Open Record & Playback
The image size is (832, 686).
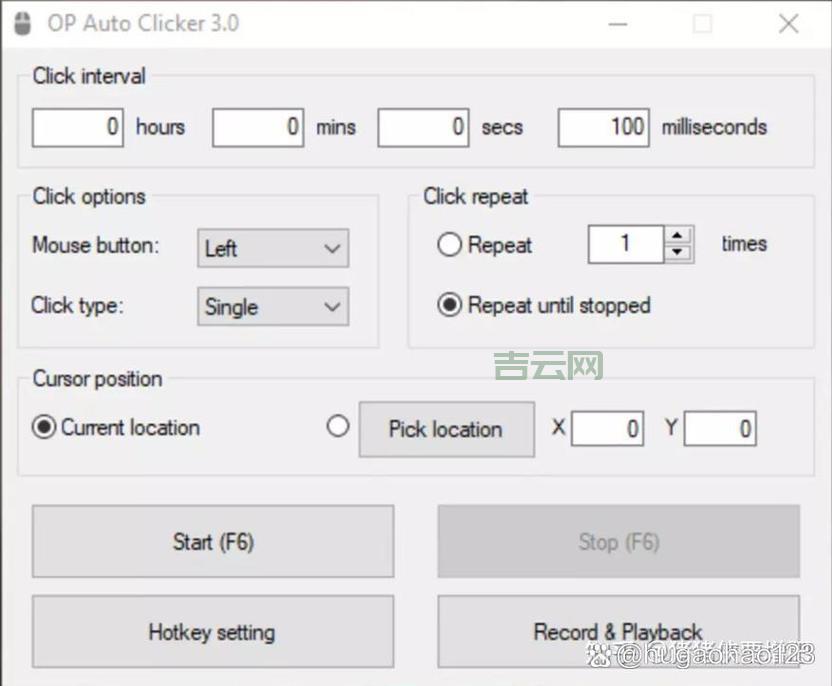[x=618, y=632]
